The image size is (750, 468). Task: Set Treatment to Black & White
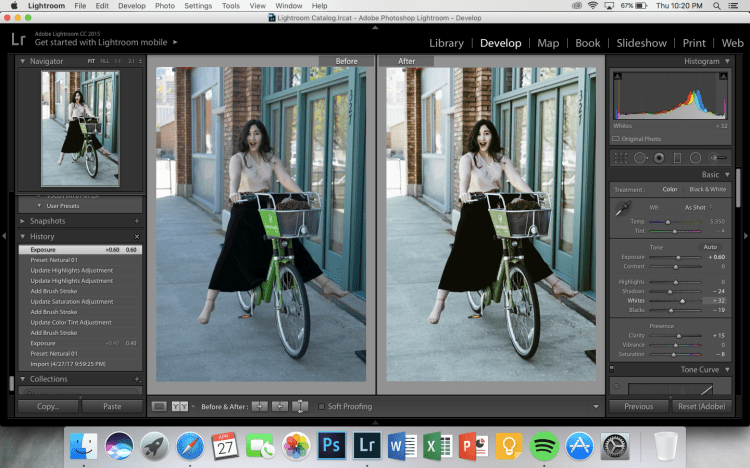coord(707,189)
